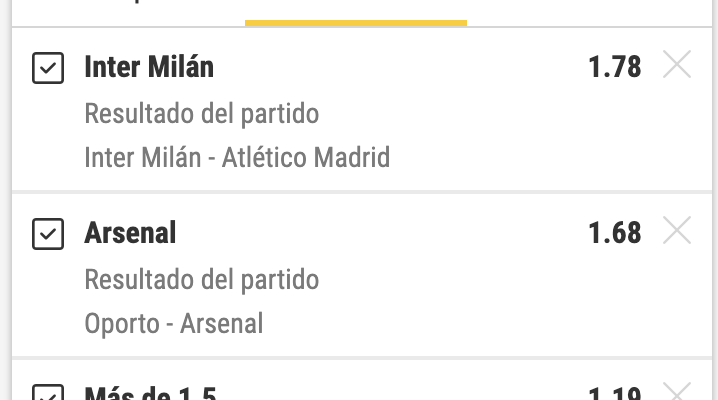
Task: Click Resultado del partido under Inter Milán
Action: (201, 114)
